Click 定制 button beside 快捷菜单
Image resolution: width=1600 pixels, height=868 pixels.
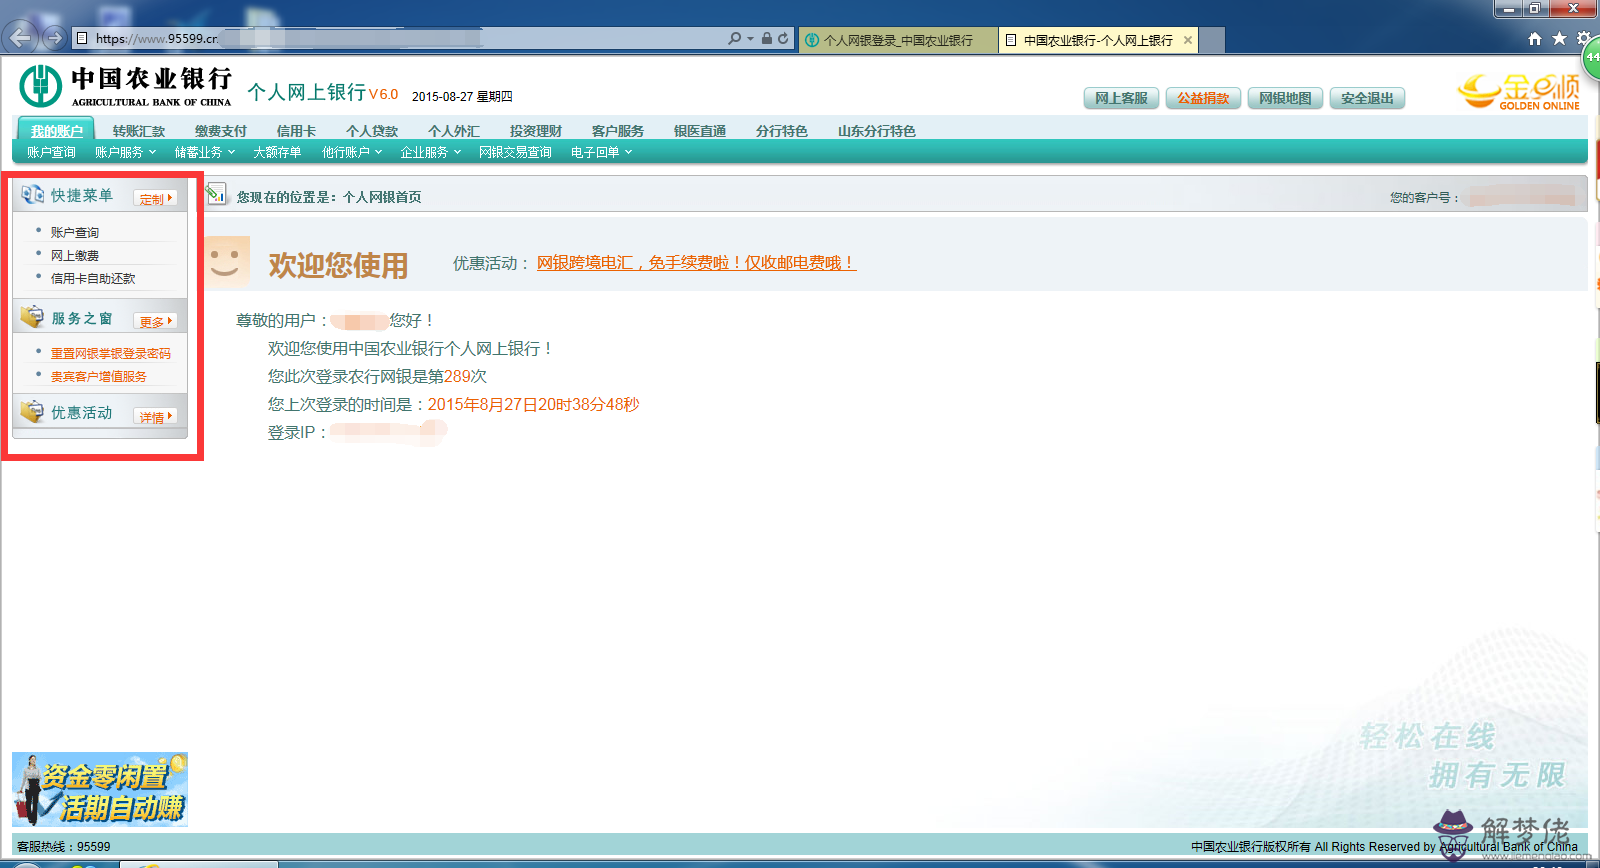point(155,199)
